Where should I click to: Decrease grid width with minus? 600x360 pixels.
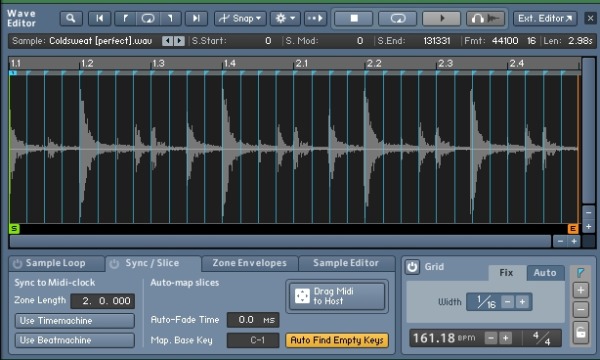tap(507, 302)
